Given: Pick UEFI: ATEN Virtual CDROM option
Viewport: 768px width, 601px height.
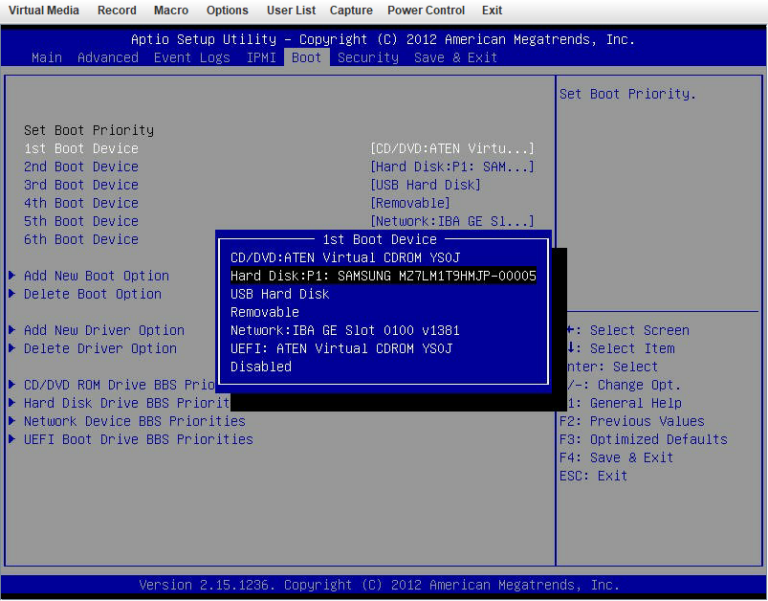Looking at the screenshot, I should click(341, 349).
